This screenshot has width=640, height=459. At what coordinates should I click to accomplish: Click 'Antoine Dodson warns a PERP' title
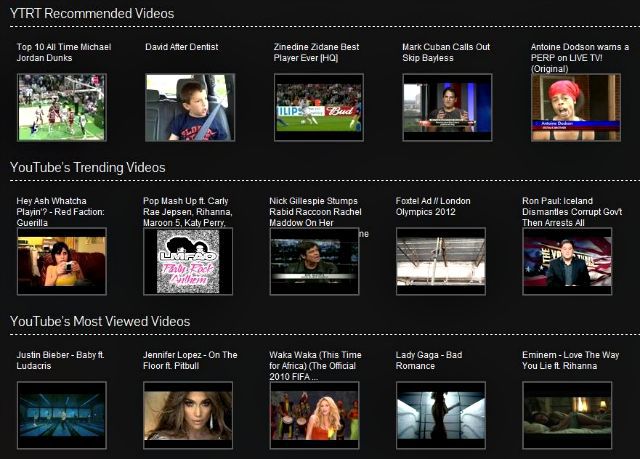580,58
